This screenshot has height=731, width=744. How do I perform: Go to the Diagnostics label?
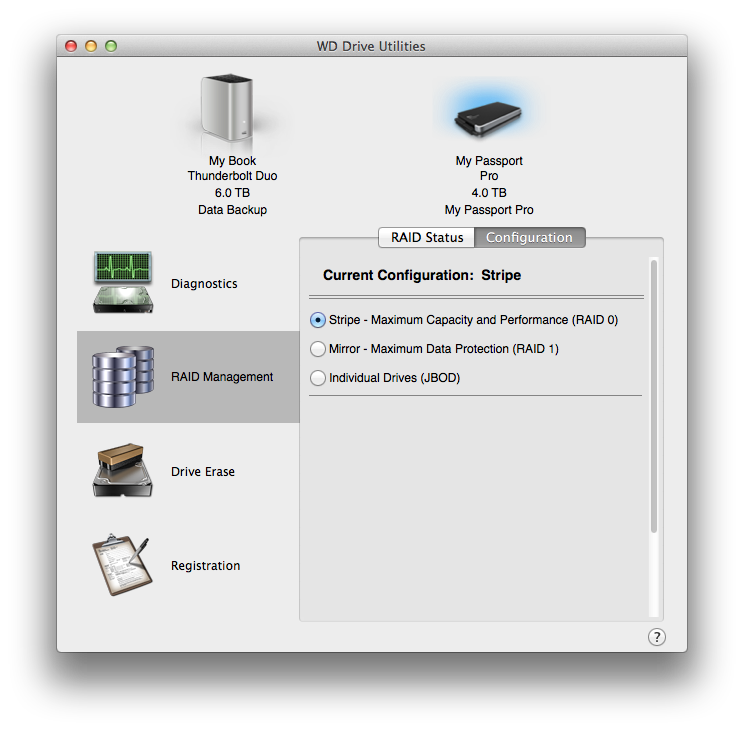(204, 284)
